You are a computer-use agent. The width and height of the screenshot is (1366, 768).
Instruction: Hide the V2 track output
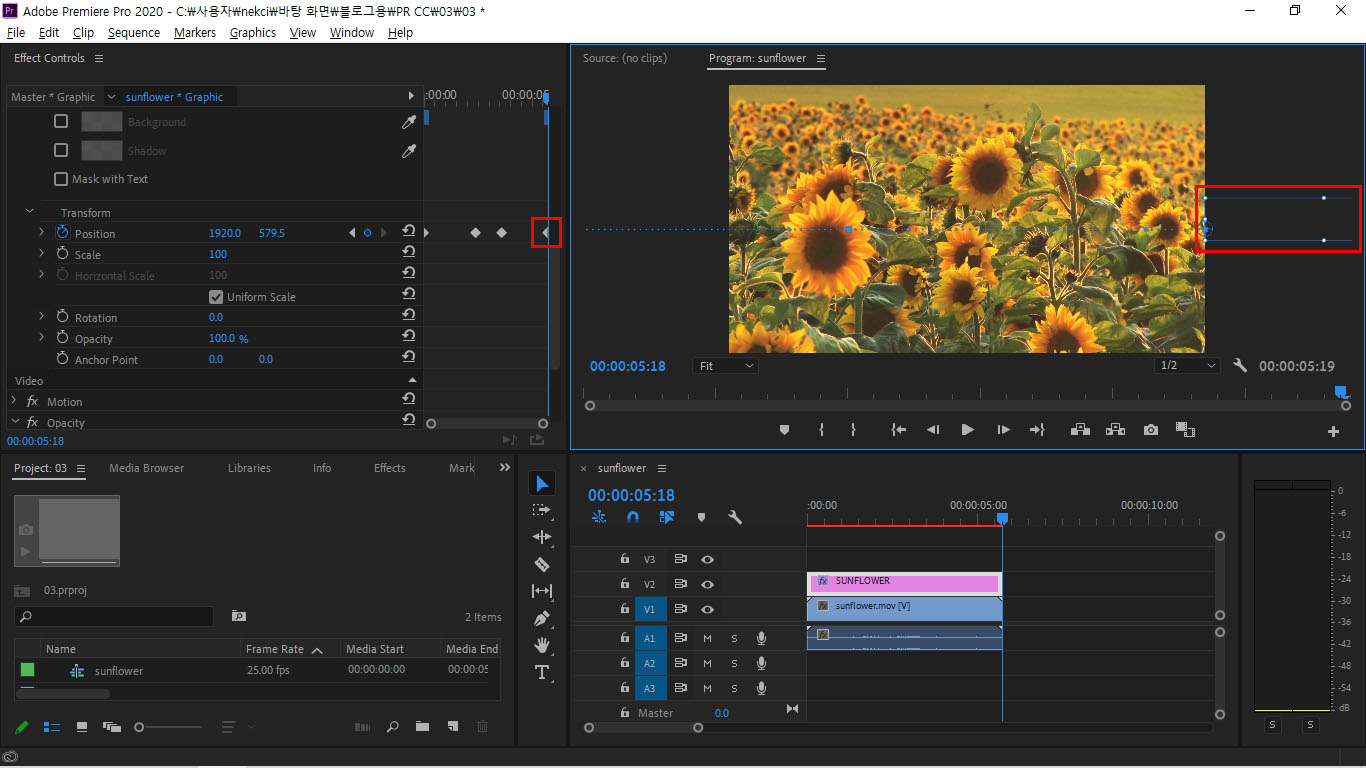[x=707, y=584]
